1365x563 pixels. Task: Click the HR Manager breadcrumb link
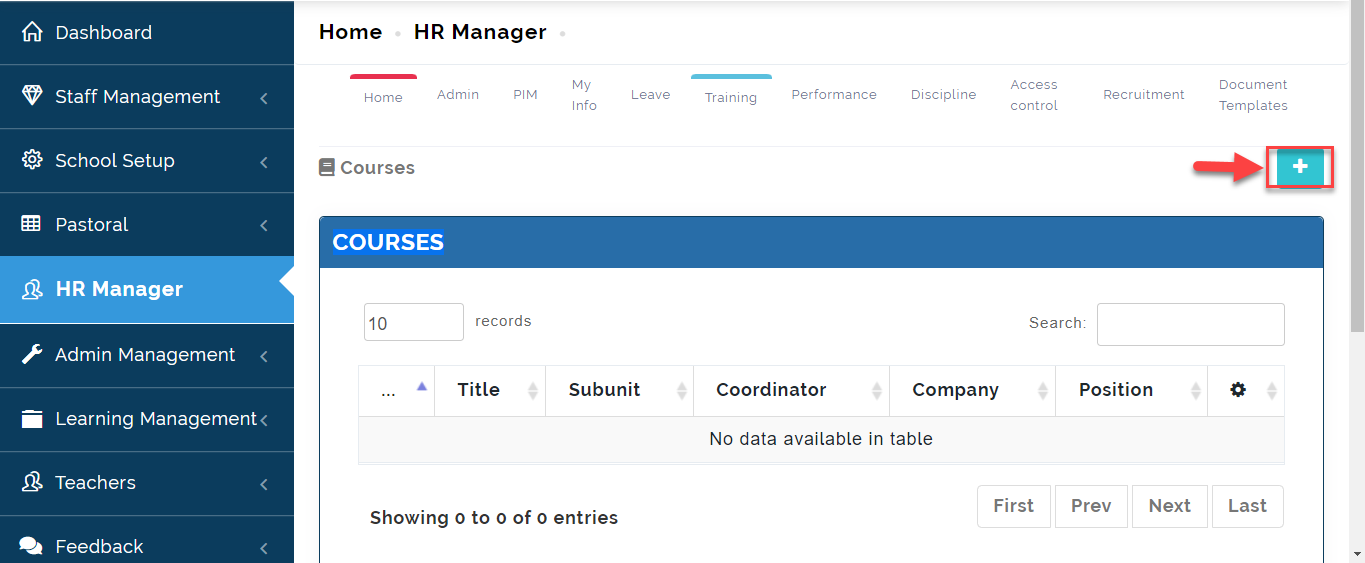[x=480, y=32]
